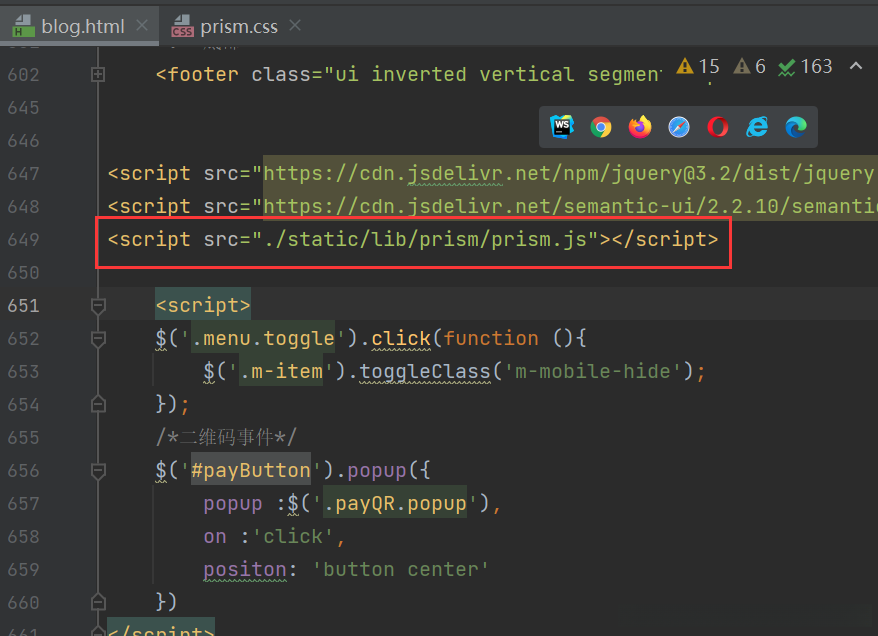This screenshot has height=636, width=878.
Task: Click line number 649 in gutter
Action: tap(24, 240)
